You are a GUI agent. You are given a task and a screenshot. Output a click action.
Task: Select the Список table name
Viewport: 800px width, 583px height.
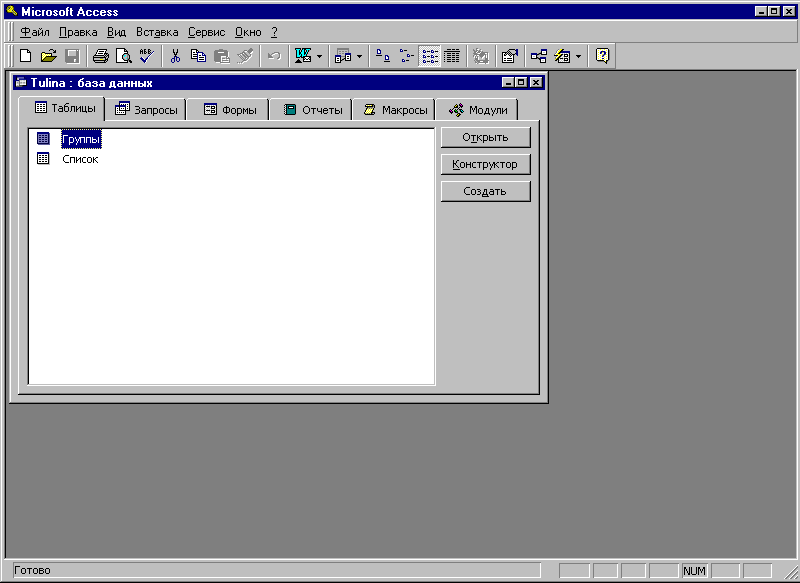point(80,159)
